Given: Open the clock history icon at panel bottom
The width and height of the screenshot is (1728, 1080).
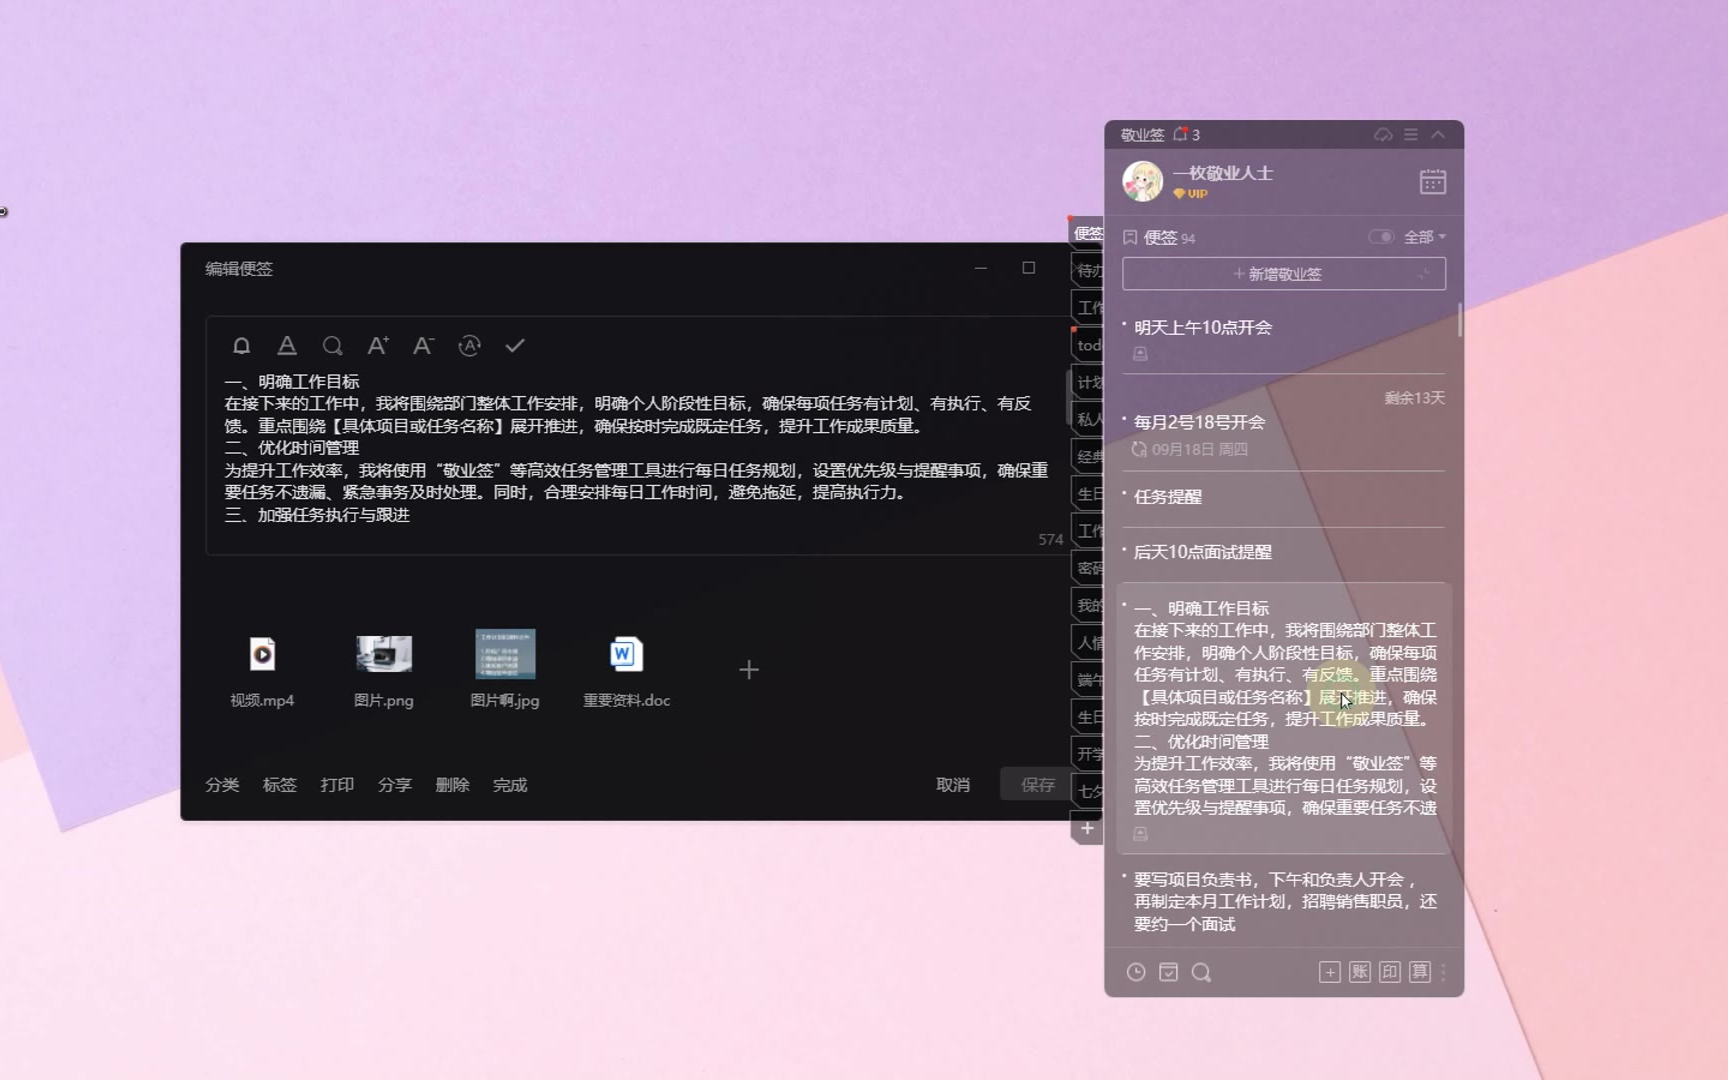Looking at the screenshot, I should (1136, 972).
